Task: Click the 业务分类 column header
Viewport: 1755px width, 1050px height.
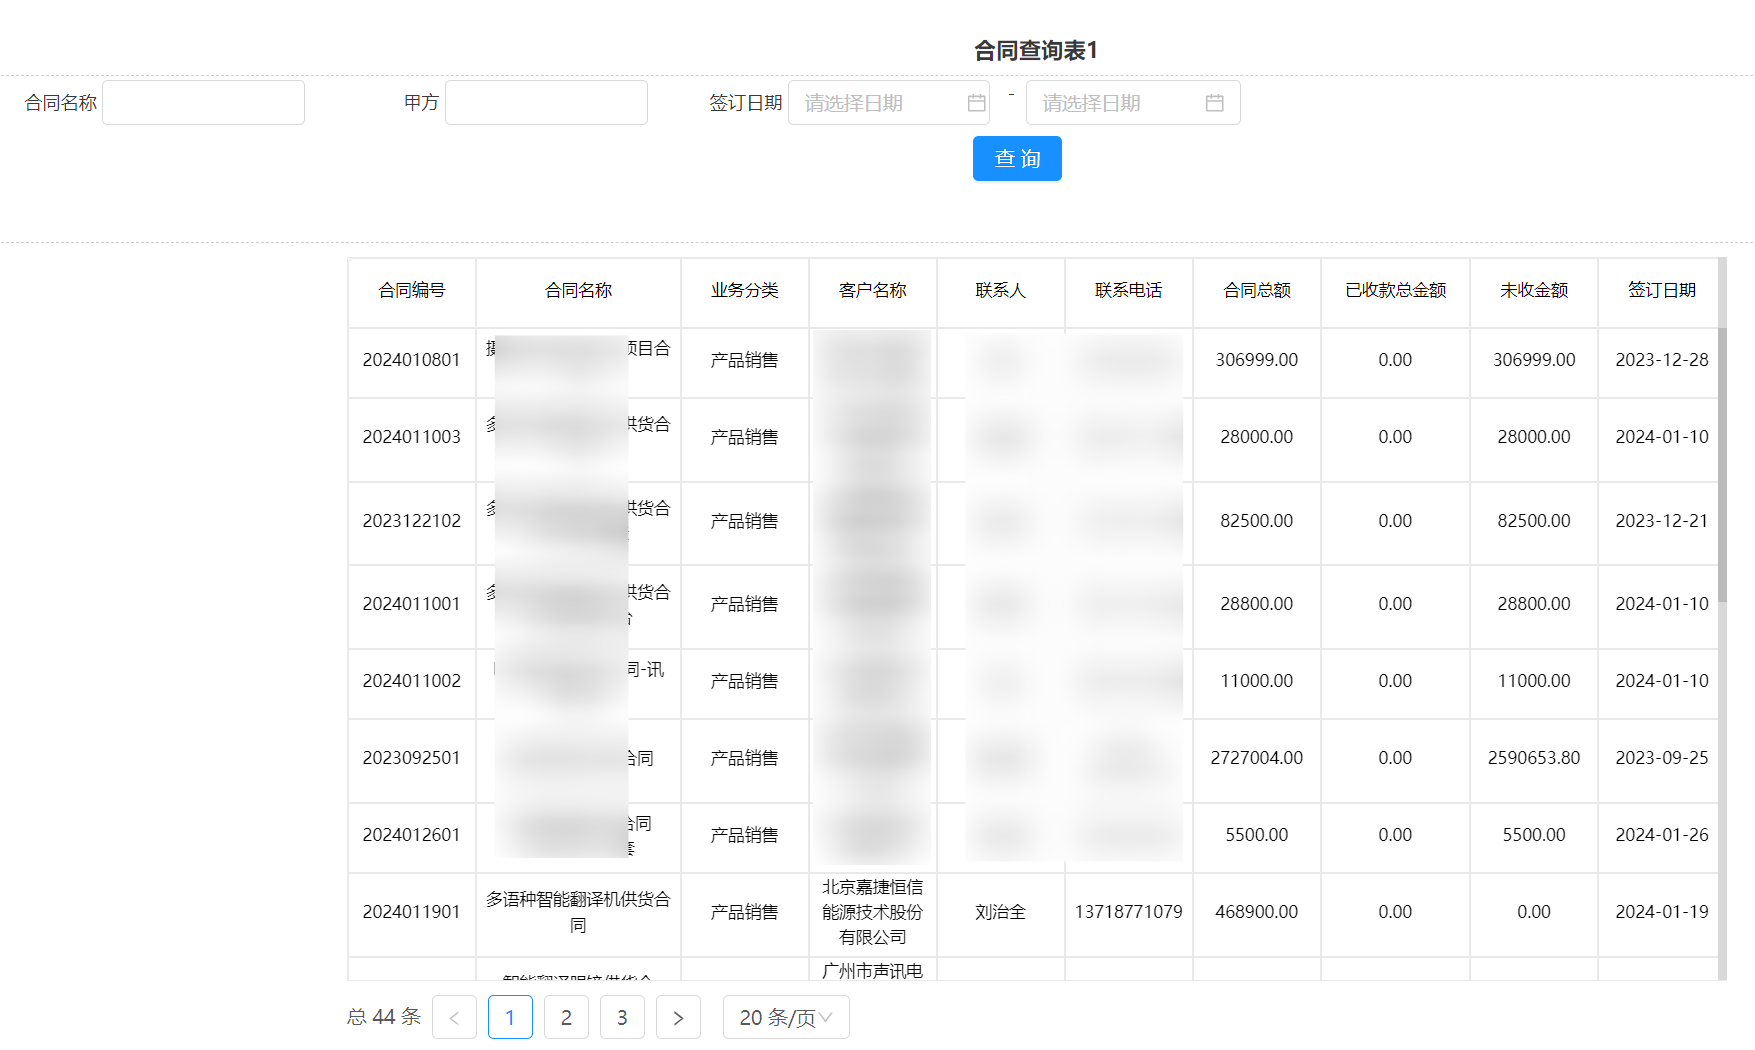Action: coord(745,291)
